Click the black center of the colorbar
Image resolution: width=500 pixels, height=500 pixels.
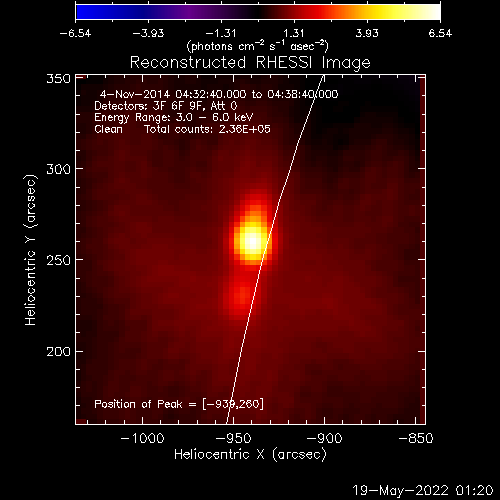[x=258, y=12]
